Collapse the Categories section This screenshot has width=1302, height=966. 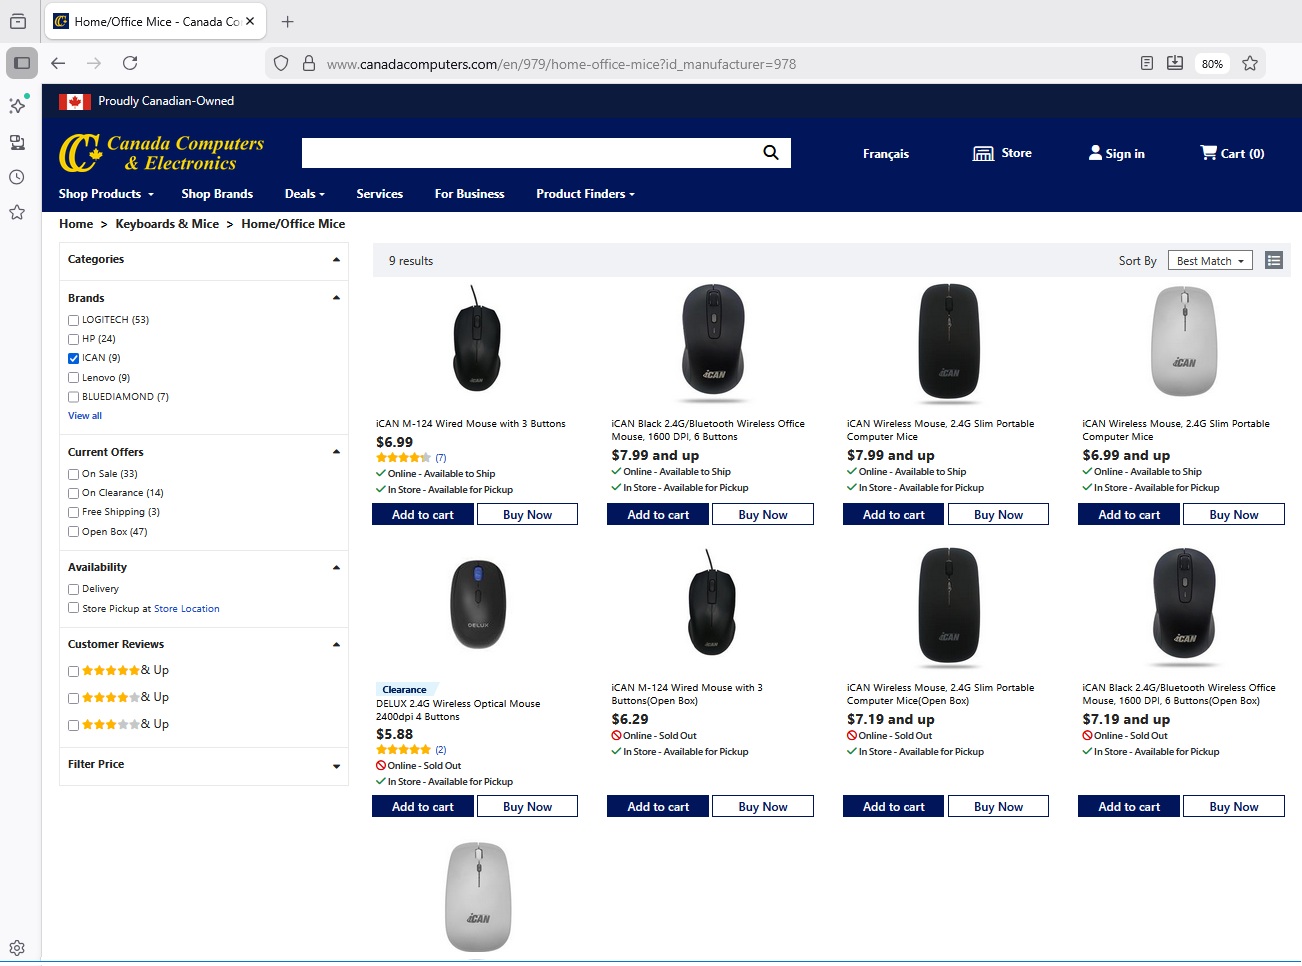tap(336, 260)
